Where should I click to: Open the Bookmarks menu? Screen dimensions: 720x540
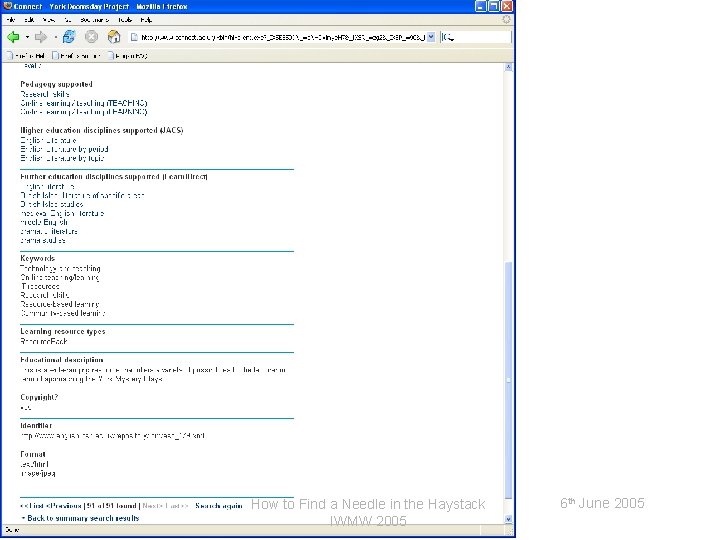click(x=94, y=20)
